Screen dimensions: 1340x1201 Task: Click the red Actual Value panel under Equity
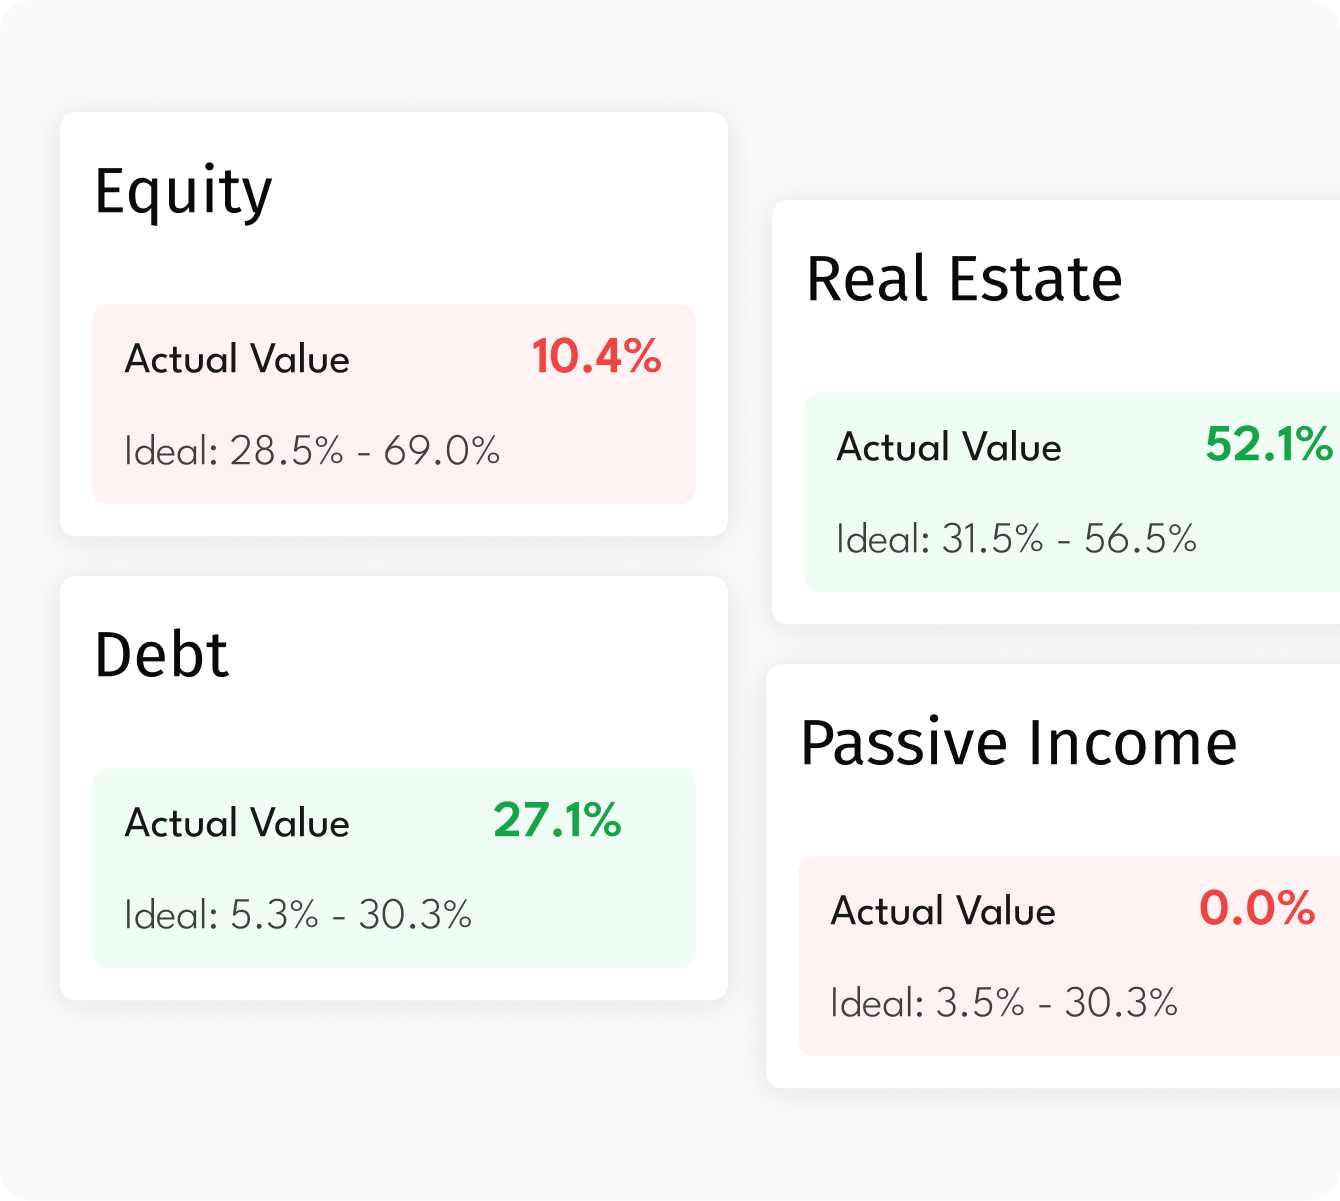(394, 402)
